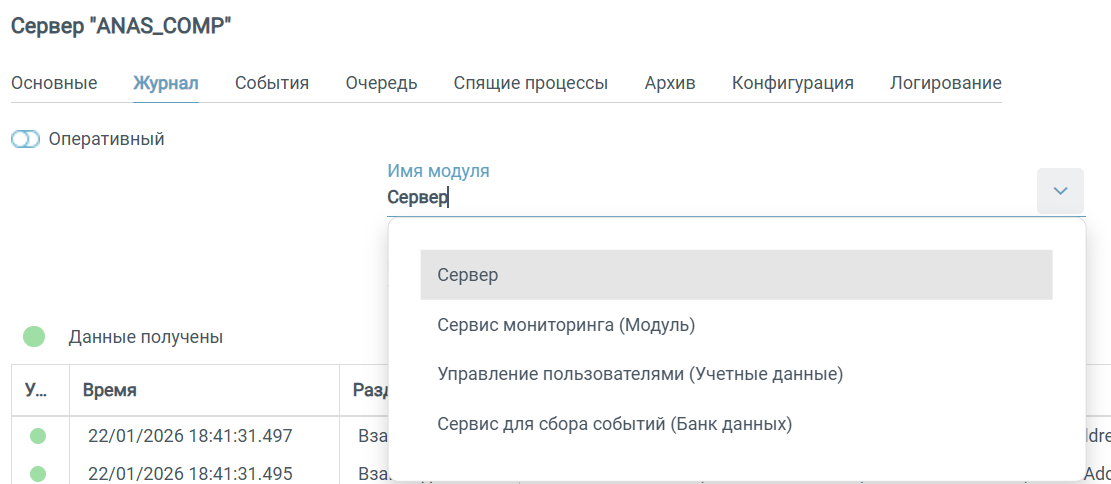
Task: Click green status dot for 18:41:31.495 row
Action: tap(38, 473)
